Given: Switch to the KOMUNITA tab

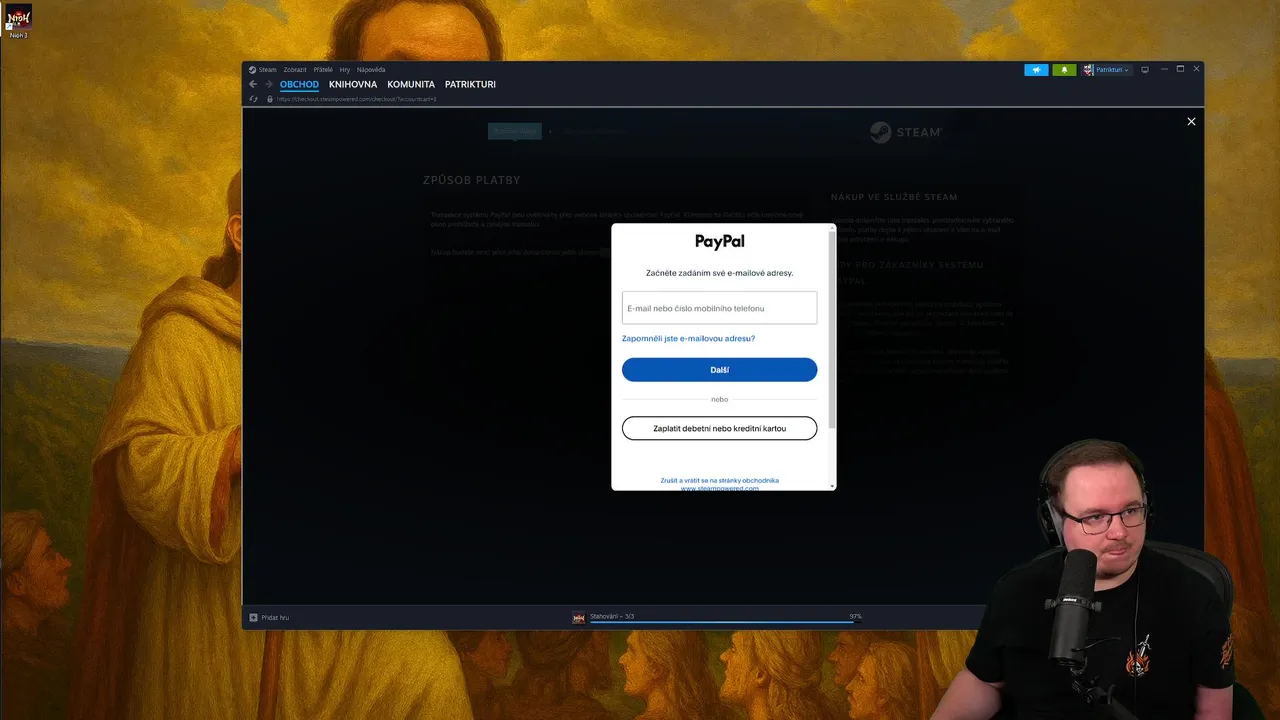Looking at the screenshot, I should click(411, 84).
